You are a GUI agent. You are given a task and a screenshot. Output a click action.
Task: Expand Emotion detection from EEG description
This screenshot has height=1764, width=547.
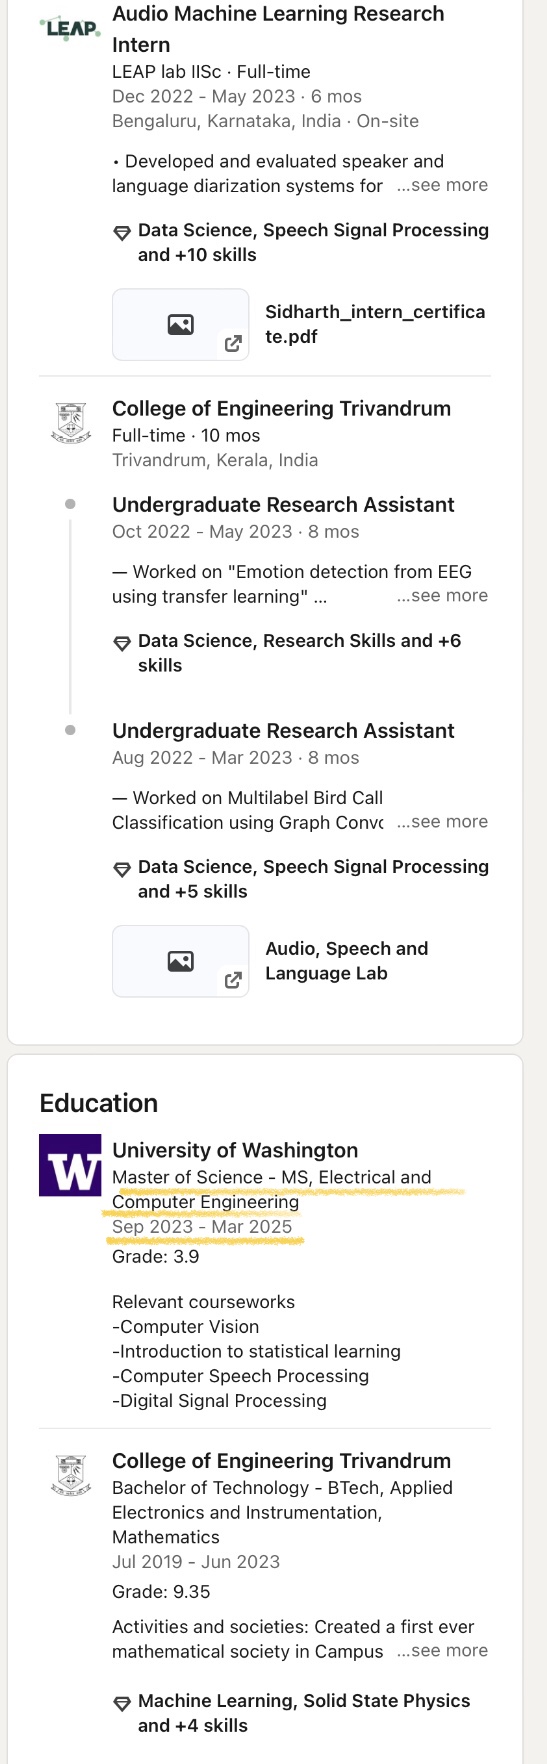(x=442, y=595)
